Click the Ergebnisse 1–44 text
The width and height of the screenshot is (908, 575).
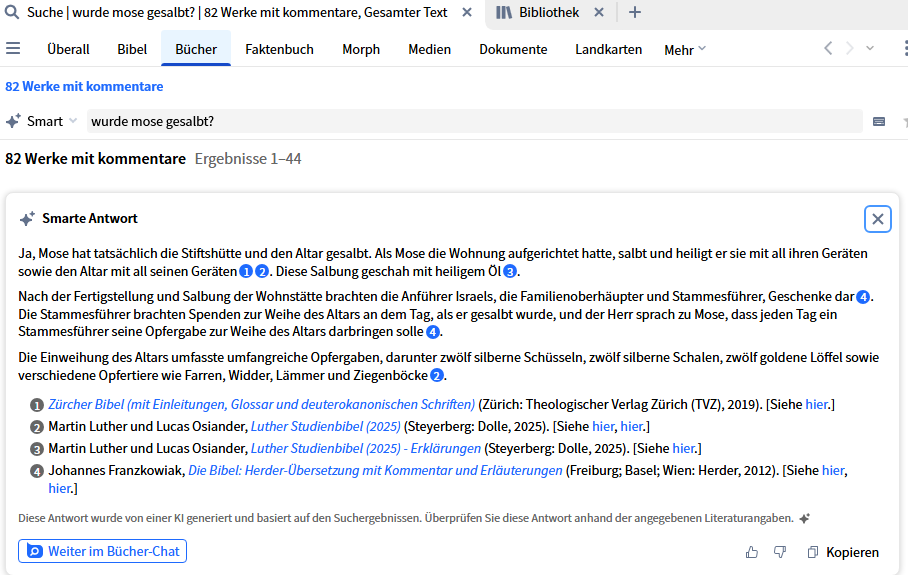pyautogui.click(x=248, y=159)
